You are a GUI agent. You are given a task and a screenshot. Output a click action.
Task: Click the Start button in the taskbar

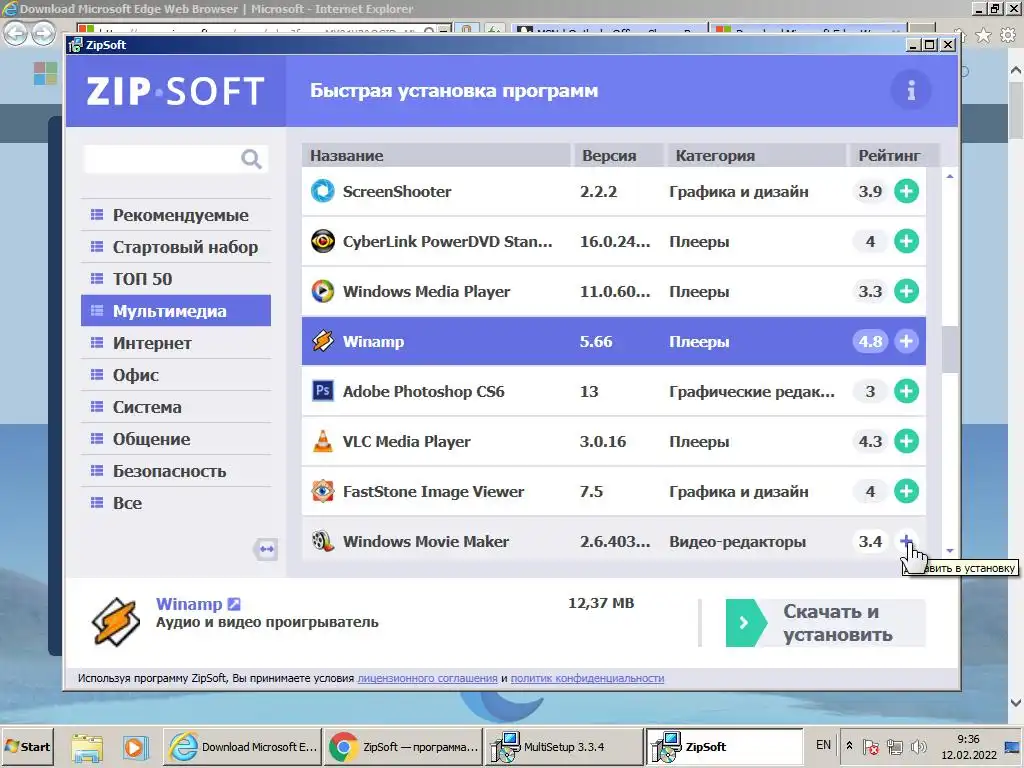click(x=27, y=746)
